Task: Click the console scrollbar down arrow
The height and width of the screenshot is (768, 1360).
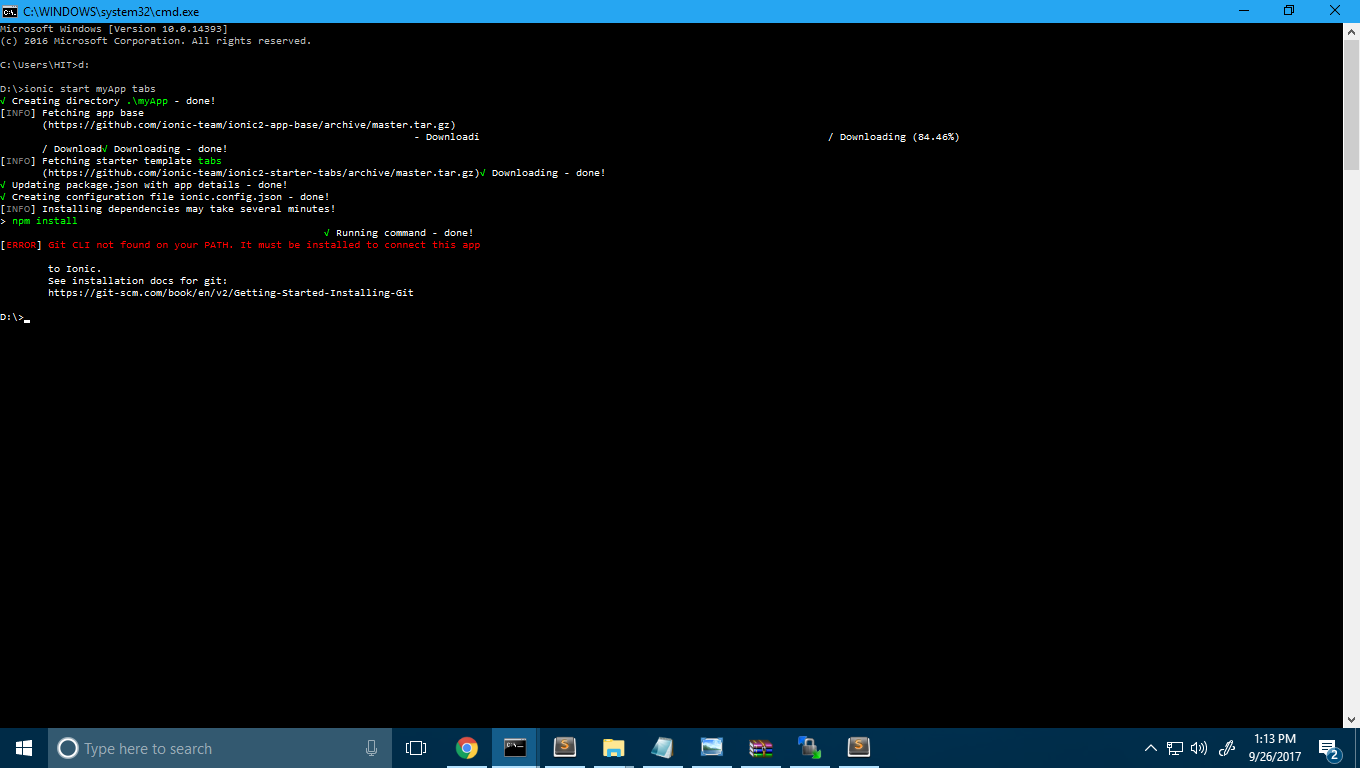Action: 1351,718
